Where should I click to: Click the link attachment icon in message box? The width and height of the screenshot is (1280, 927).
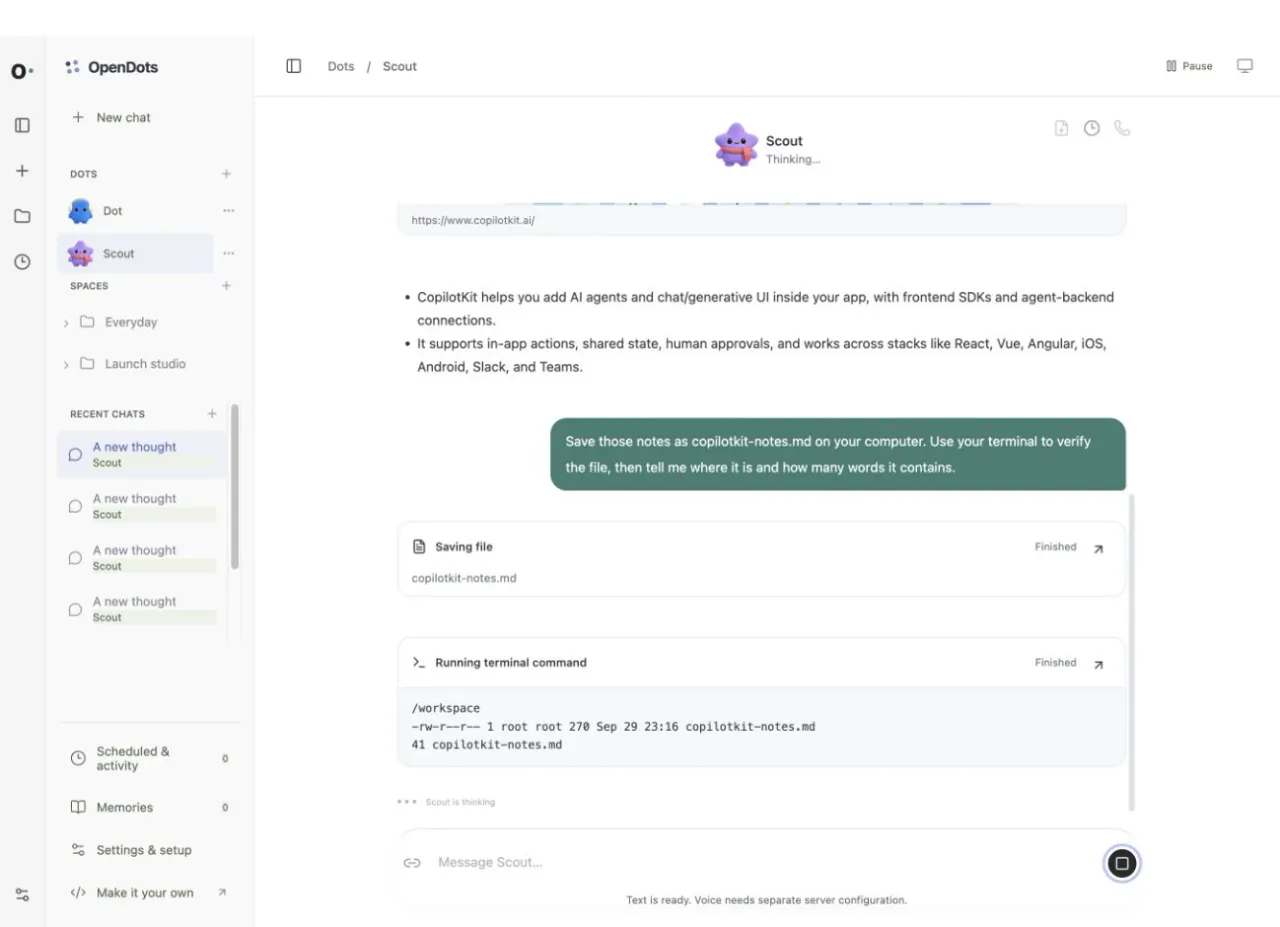(x=412, y=863)
